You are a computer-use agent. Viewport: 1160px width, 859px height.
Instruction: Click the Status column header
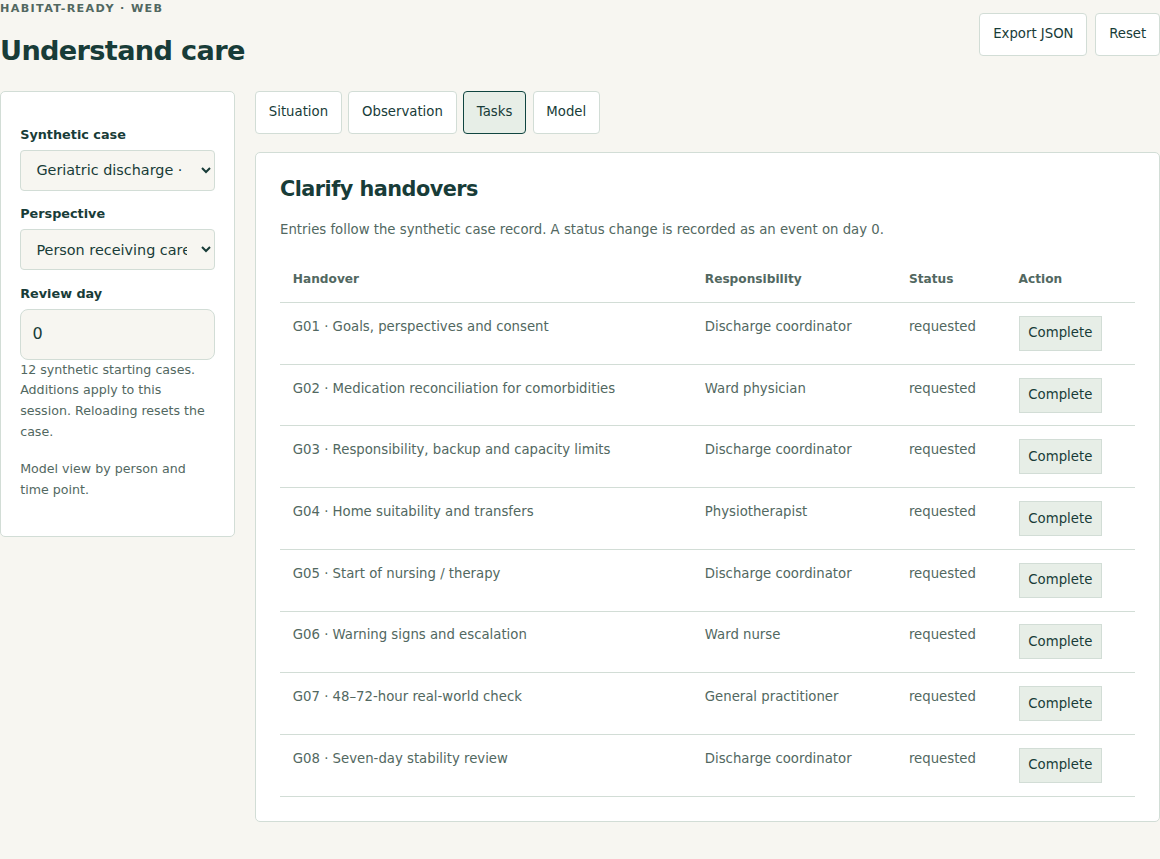931,279
